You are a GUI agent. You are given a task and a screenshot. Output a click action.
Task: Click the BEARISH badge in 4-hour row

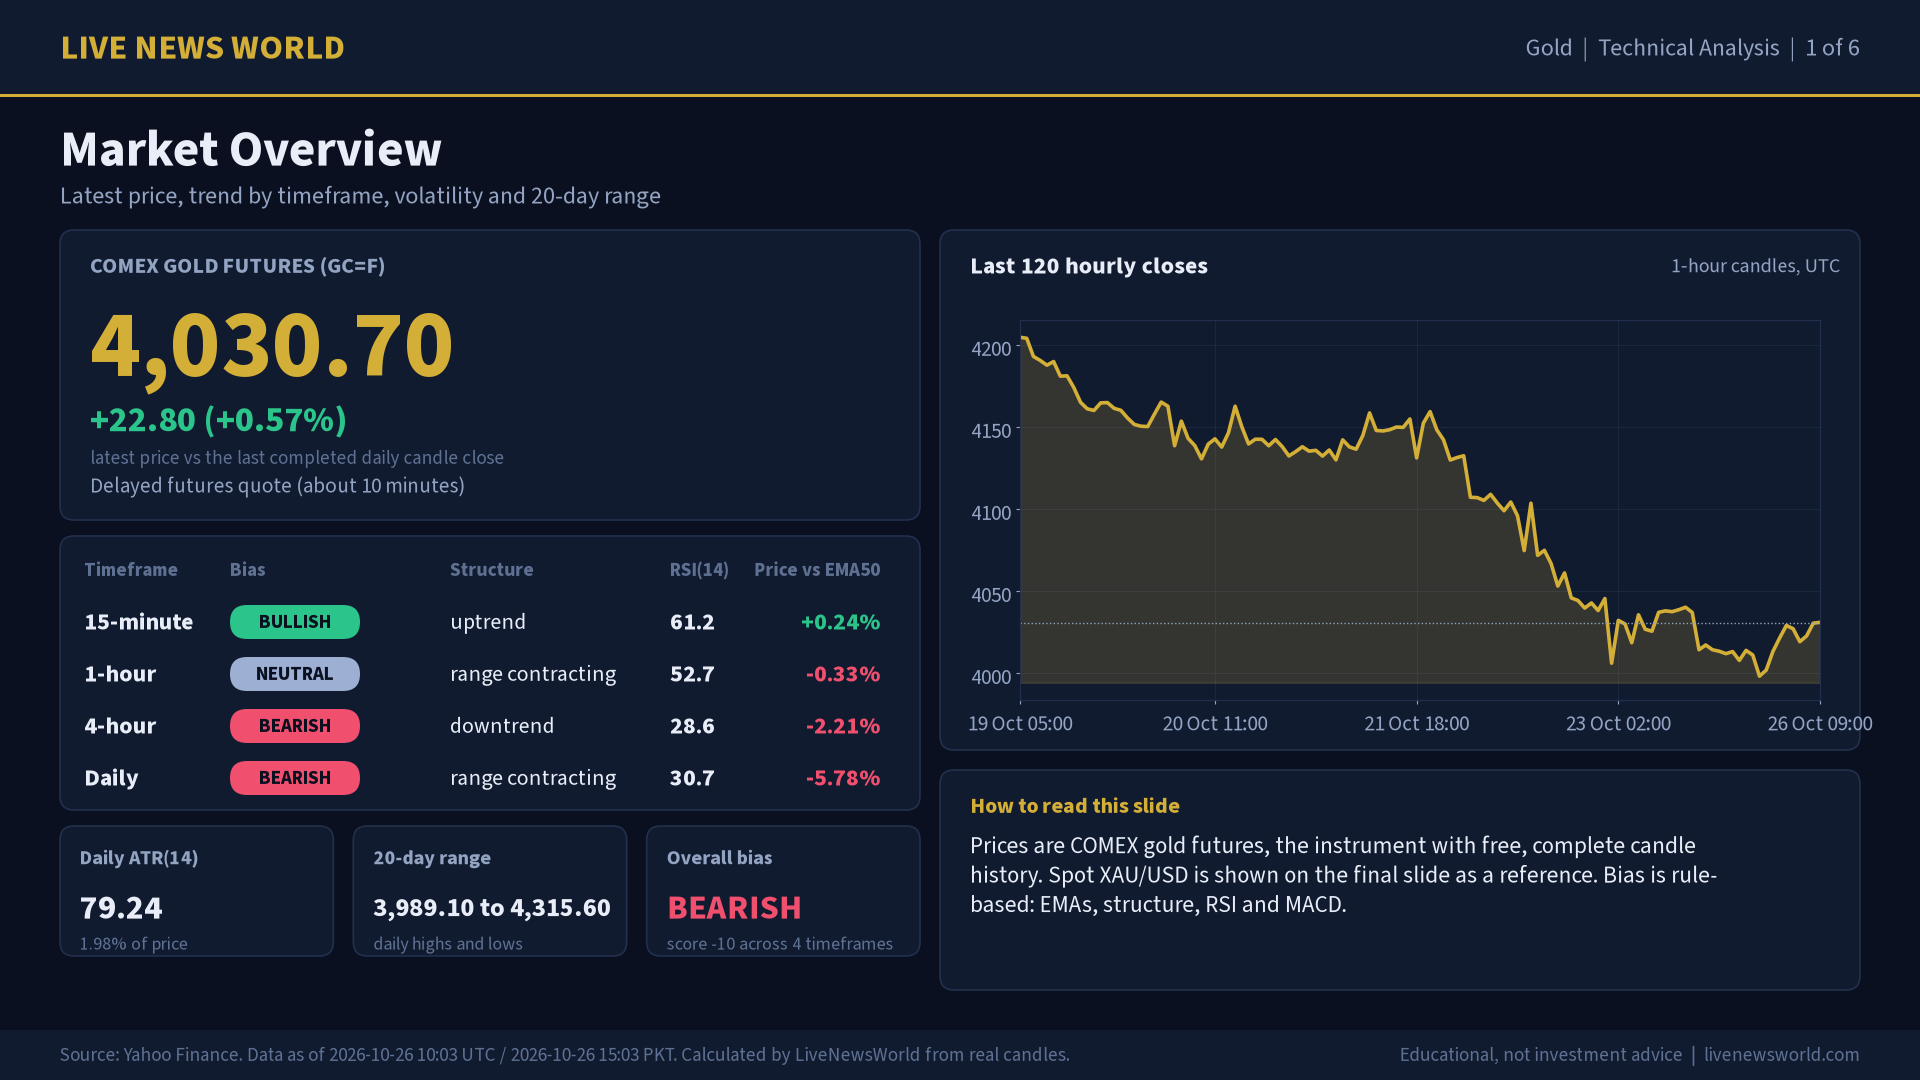click(x=295, y=726)
